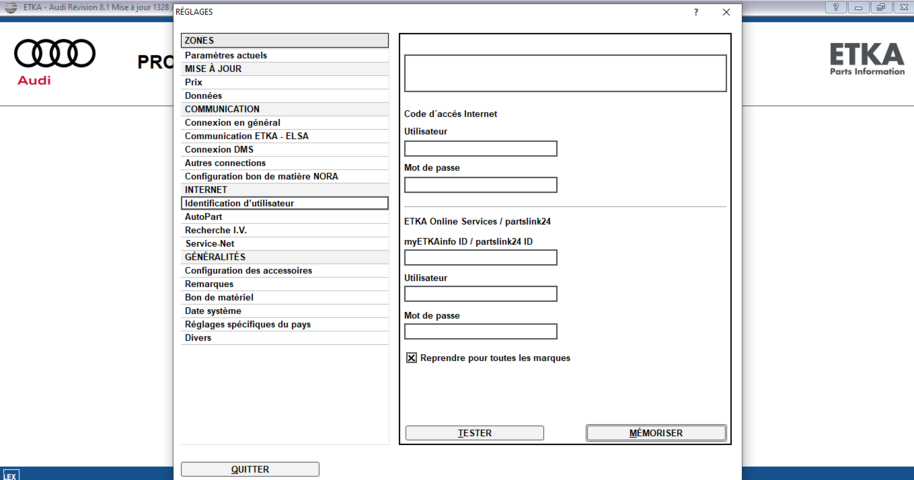This screenshot has height=480, width=914.
Task: Select Recherche I.V. entry
Action: coord(284,230)
